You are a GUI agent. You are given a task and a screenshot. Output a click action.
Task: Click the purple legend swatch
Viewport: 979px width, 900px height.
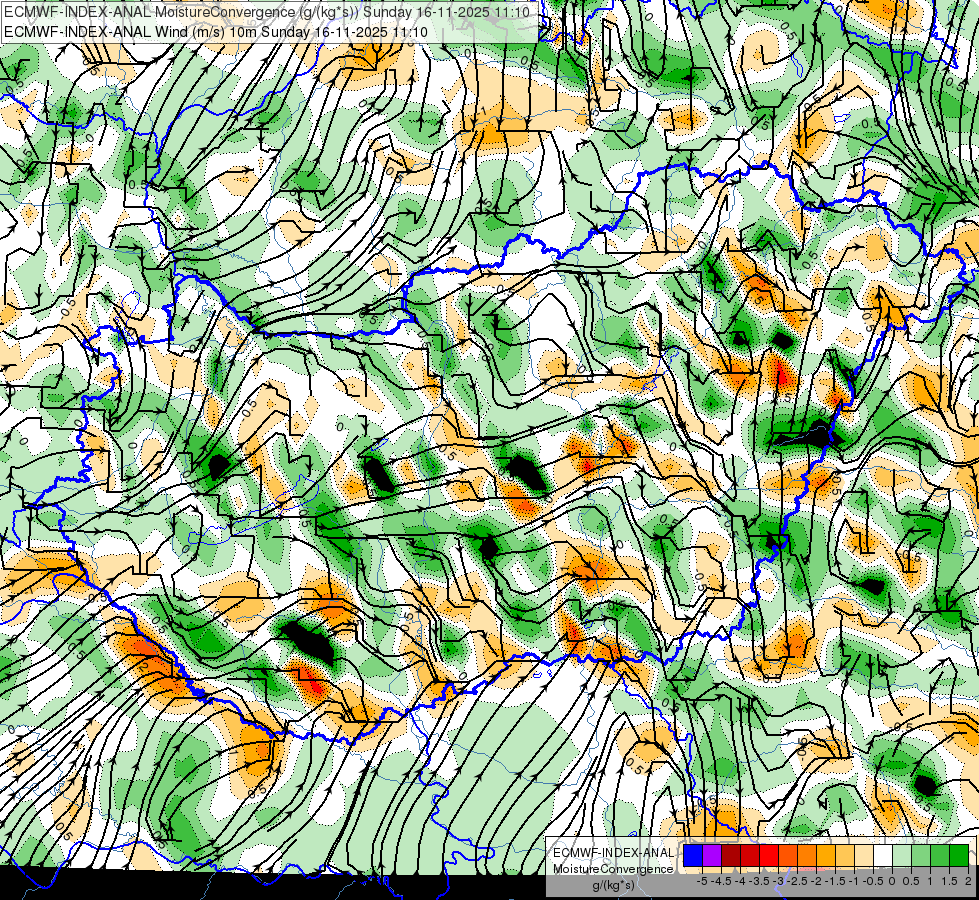pyautogui.click(x=712, y=856)
